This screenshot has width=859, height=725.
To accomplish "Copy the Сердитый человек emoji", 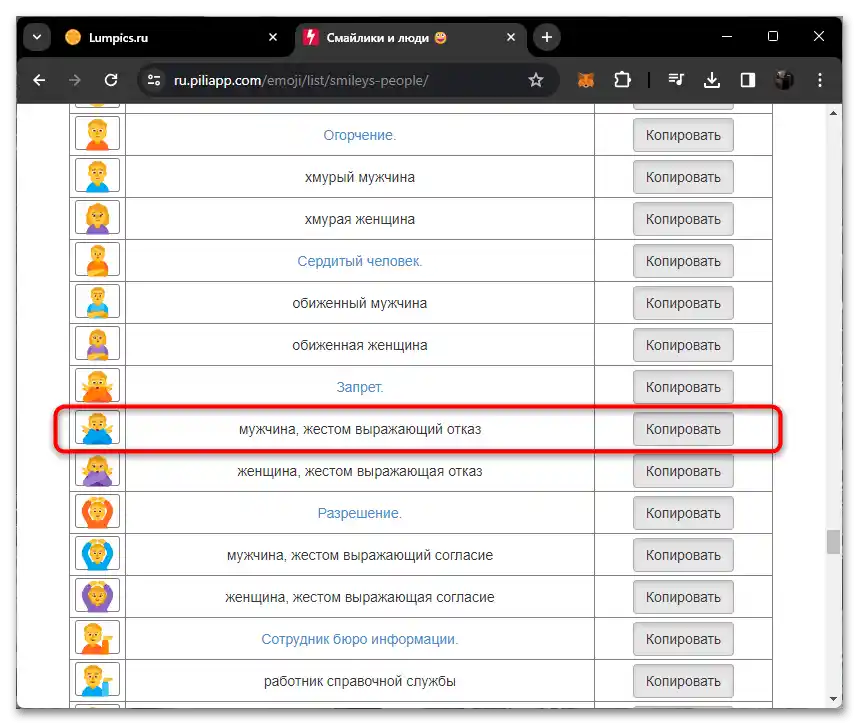I will tap(683, 261).
